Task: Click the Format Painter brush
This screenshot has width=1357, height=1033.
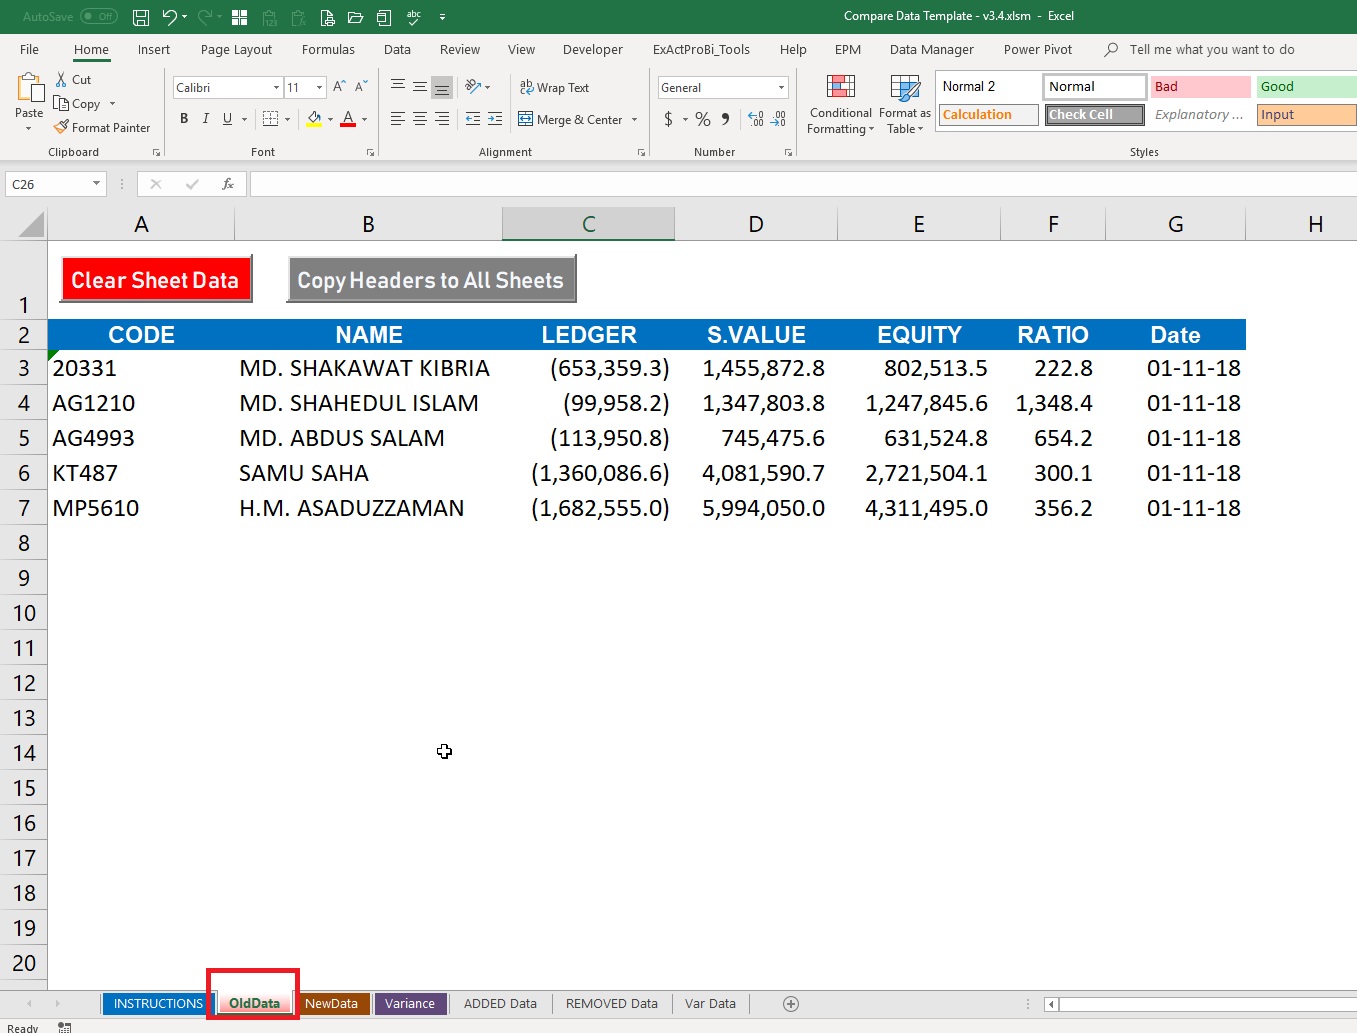Action: tap(62, 127)
